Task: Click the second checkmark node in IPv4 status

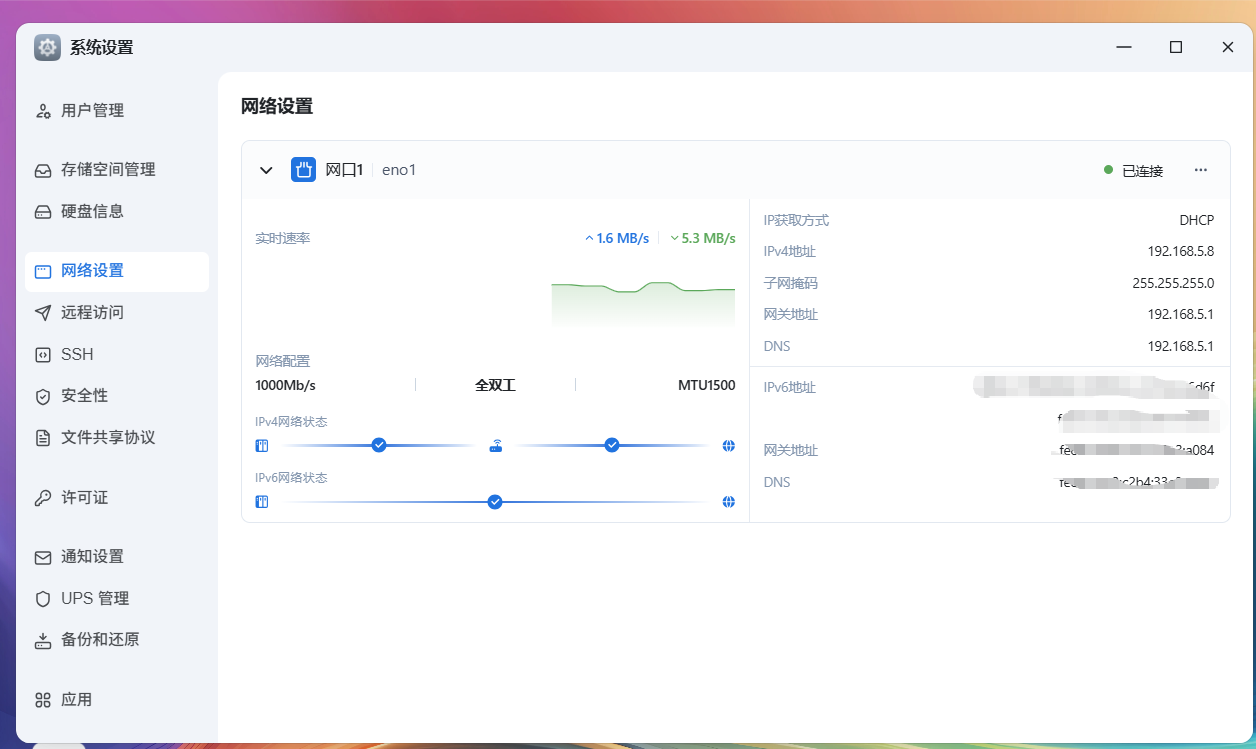Action: point(612,445)
